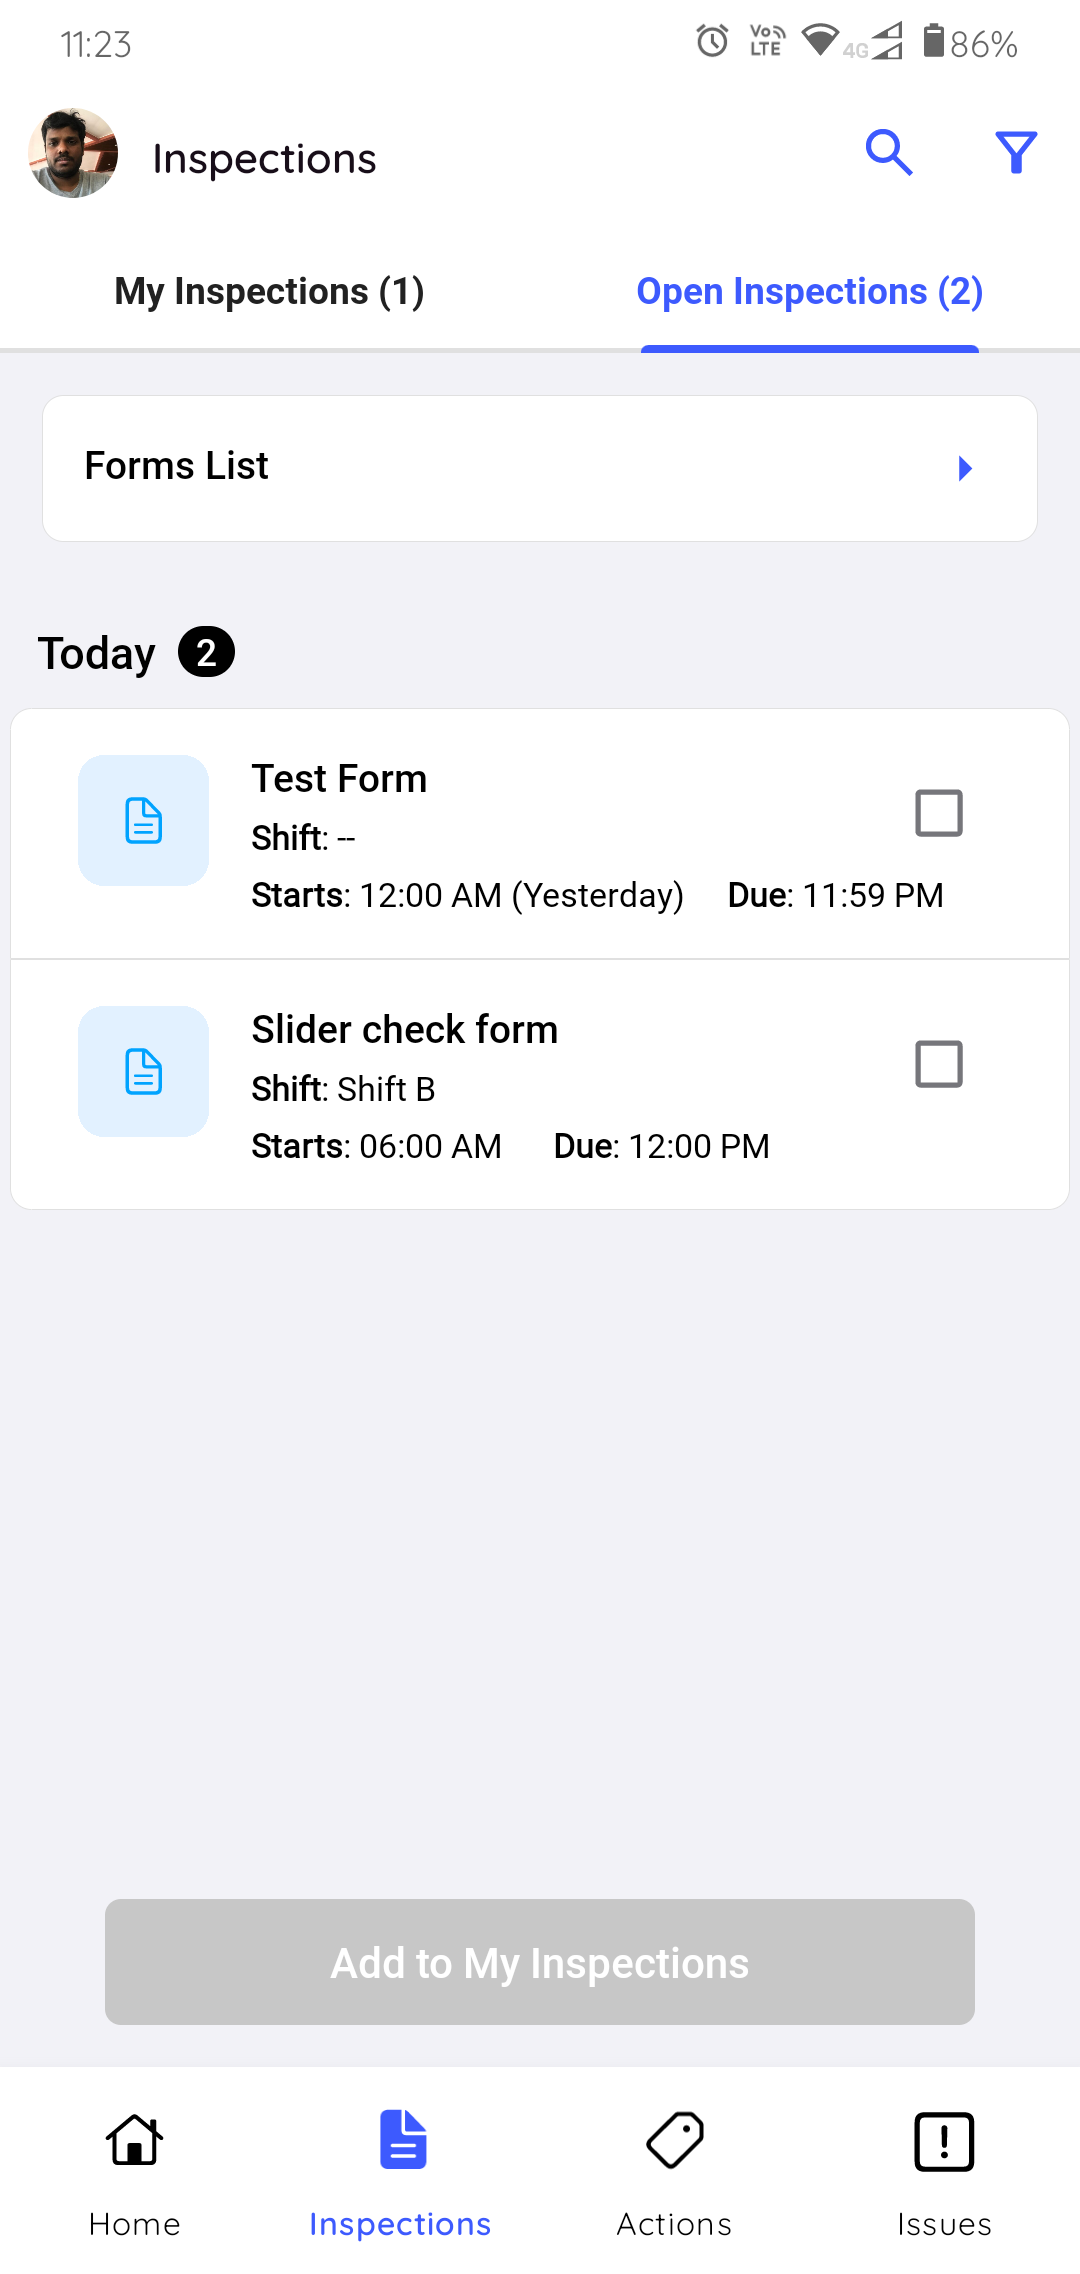Viewport: 1080px width, 2274px height.
Task: Tap the Test Form document icon
Action: [144, 821]
